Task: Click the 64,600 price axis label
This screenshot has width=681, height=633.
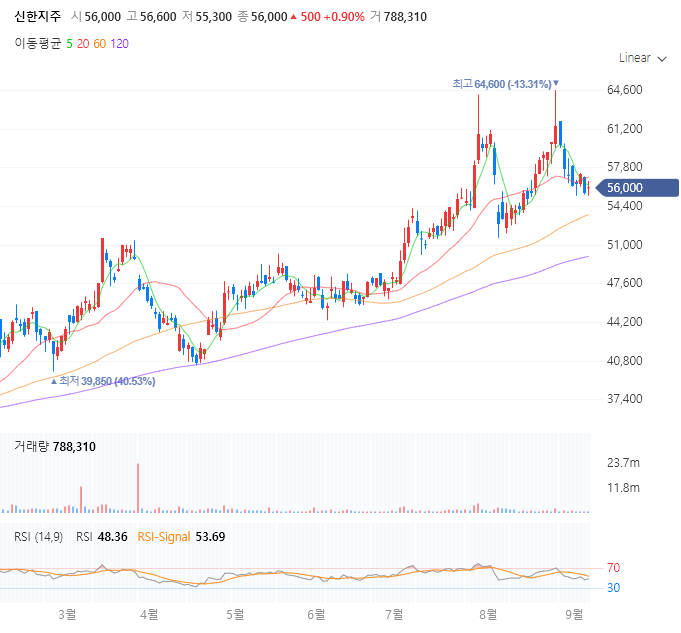Action: [625, 90]
